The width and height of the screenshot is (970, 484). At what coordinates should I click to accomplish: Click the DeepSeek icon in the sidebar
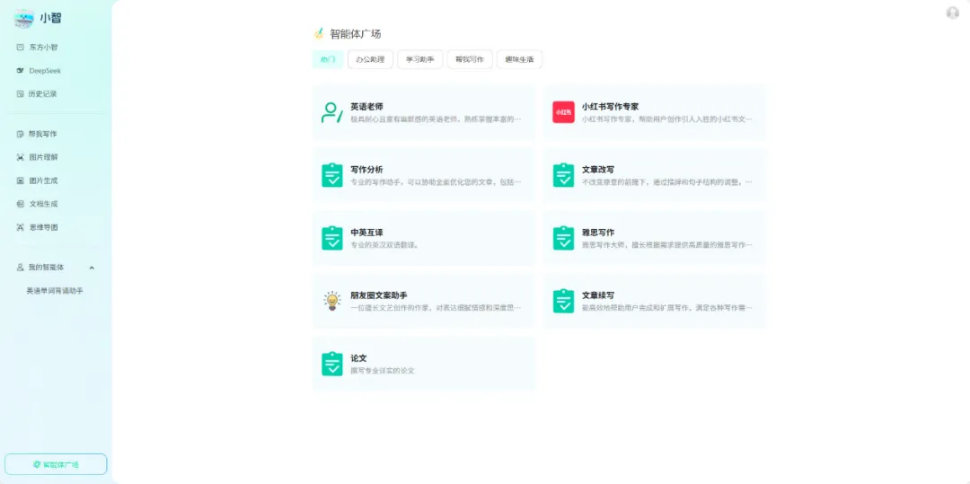coord(20,71)
